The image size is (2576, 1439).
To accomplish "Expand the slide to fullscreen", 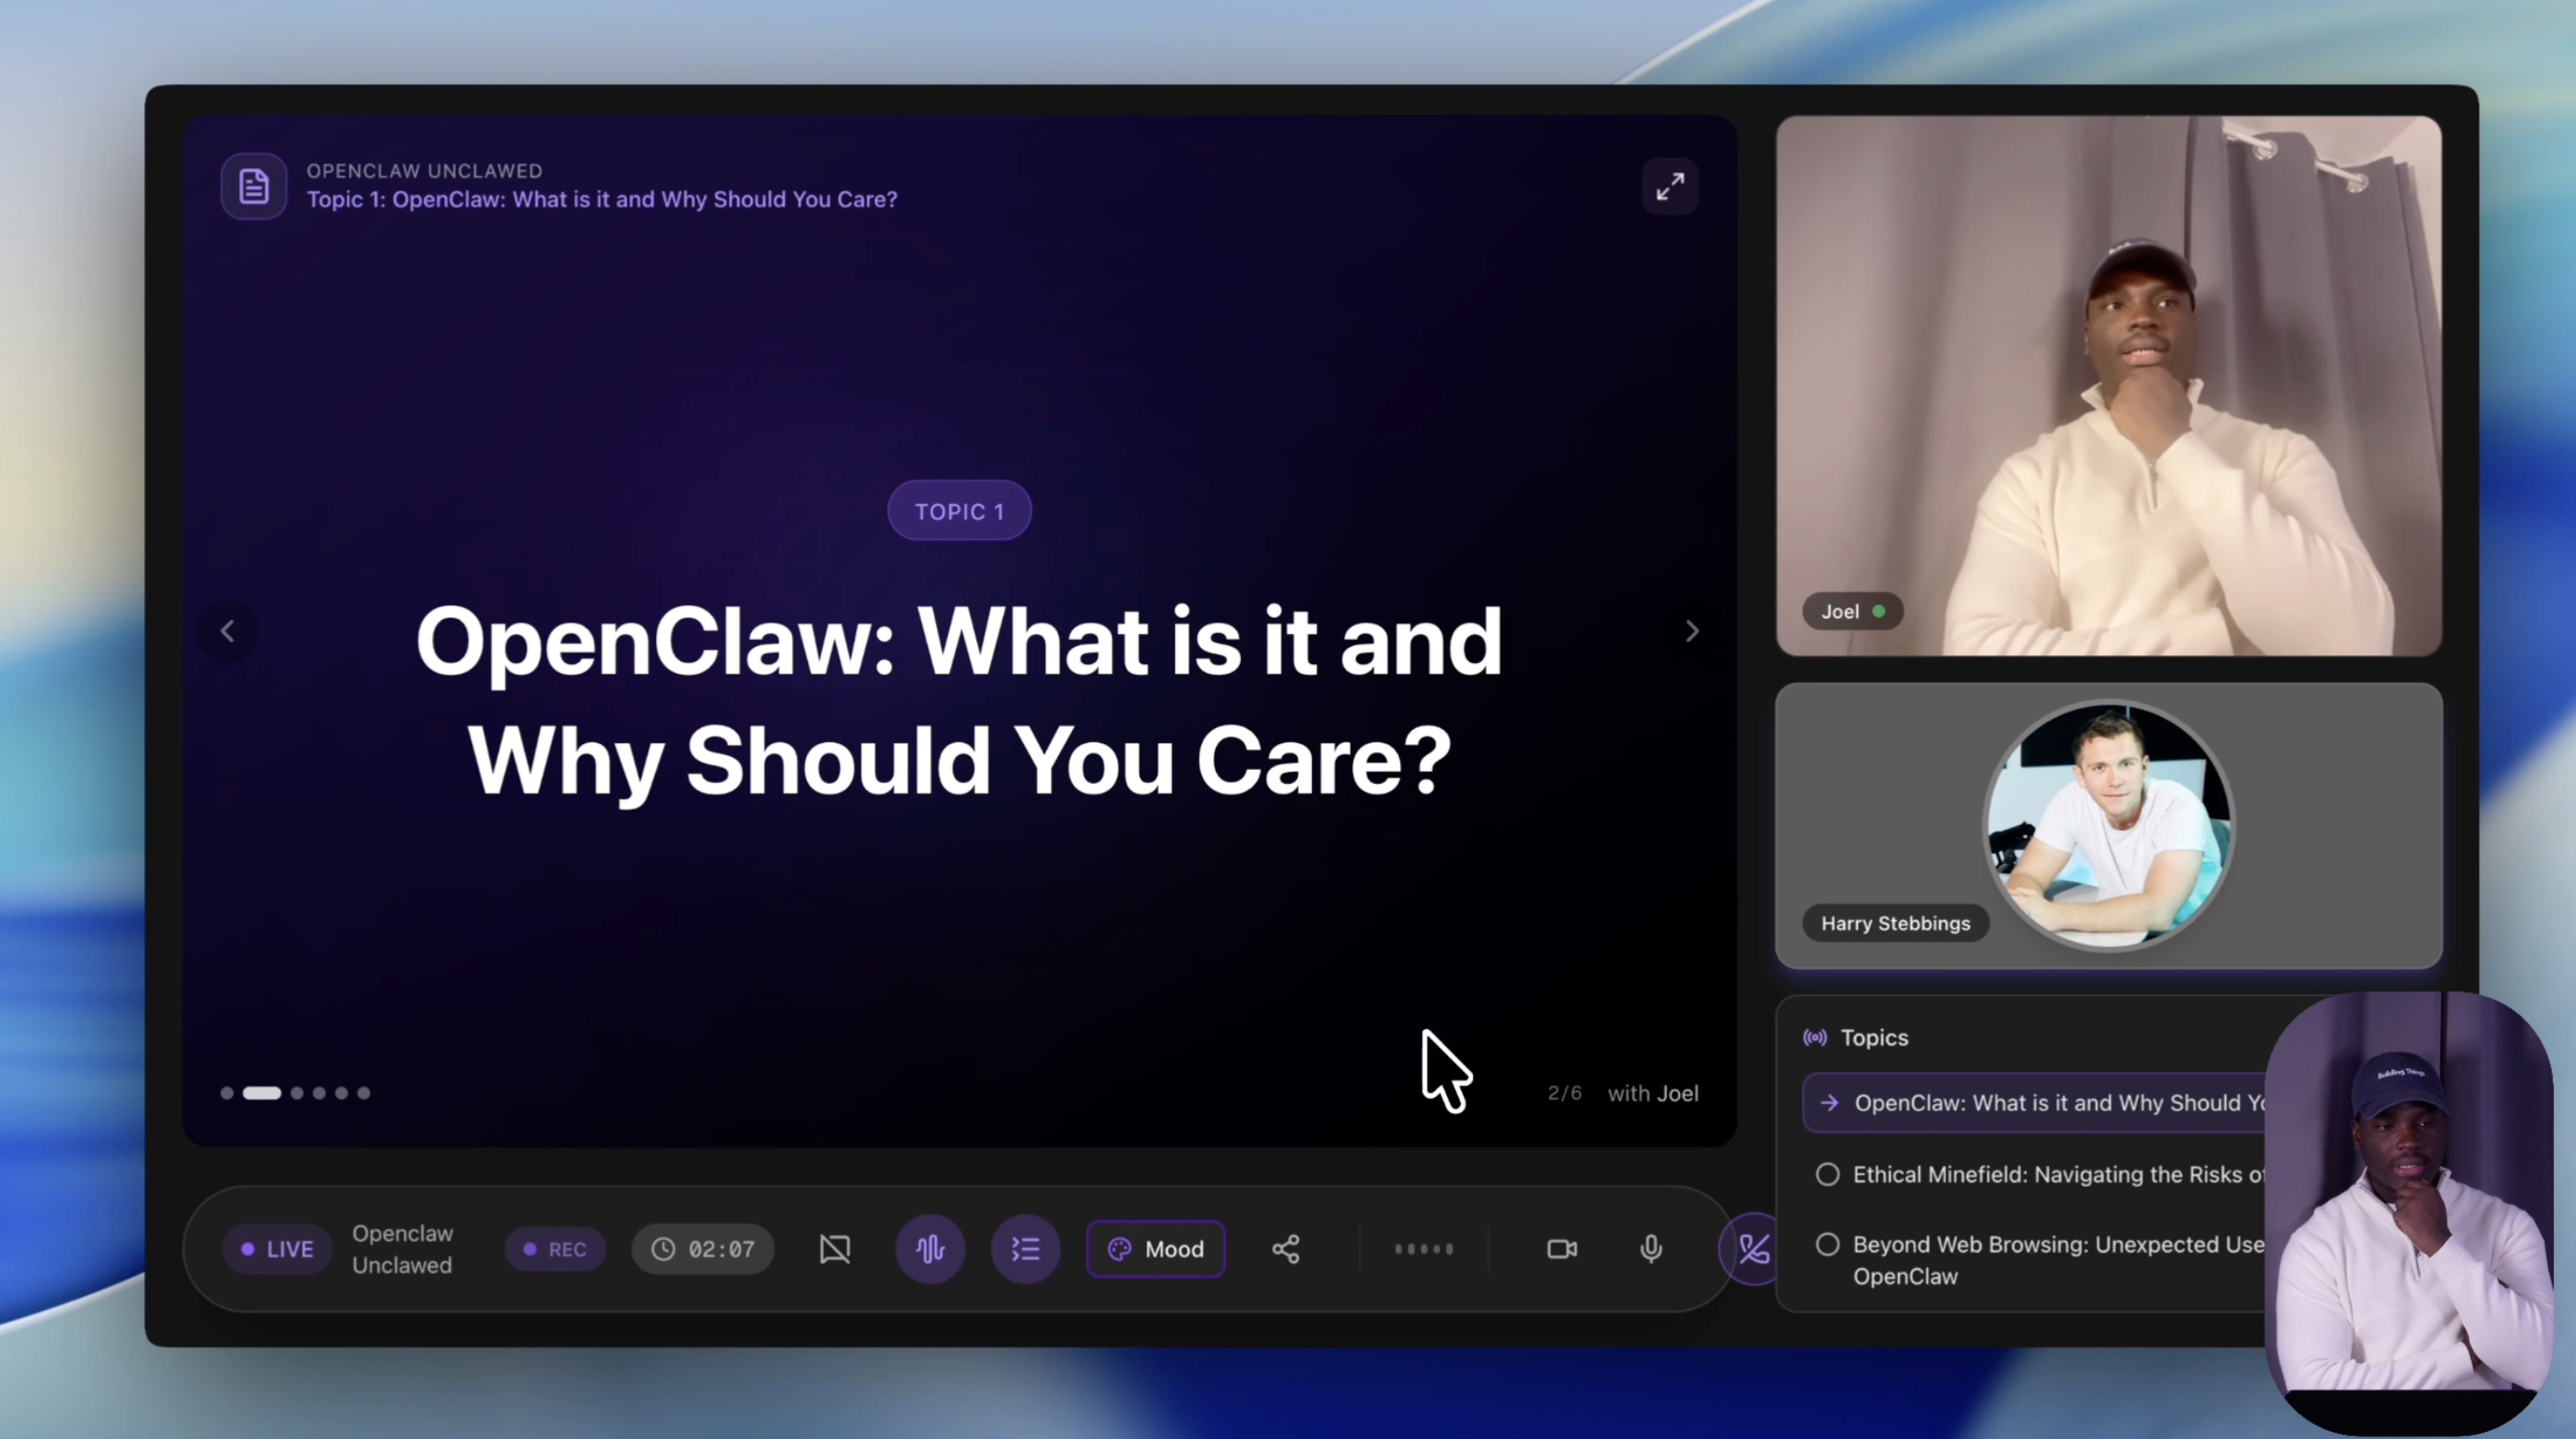I will (1669, 186).
